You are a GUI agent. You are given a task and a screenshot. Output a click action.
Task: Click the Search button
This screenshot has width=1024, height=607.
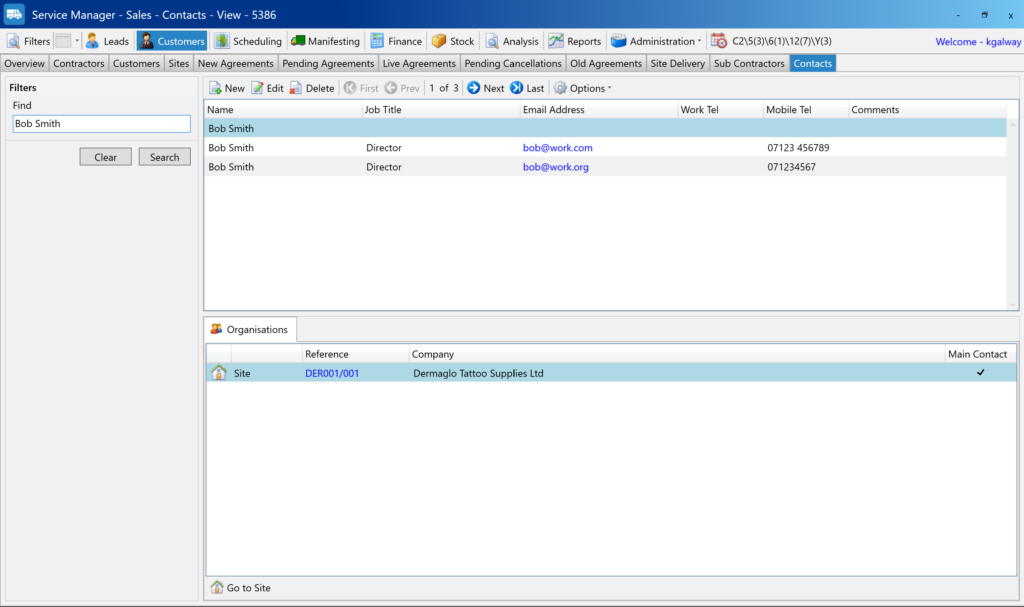(165, 157)
